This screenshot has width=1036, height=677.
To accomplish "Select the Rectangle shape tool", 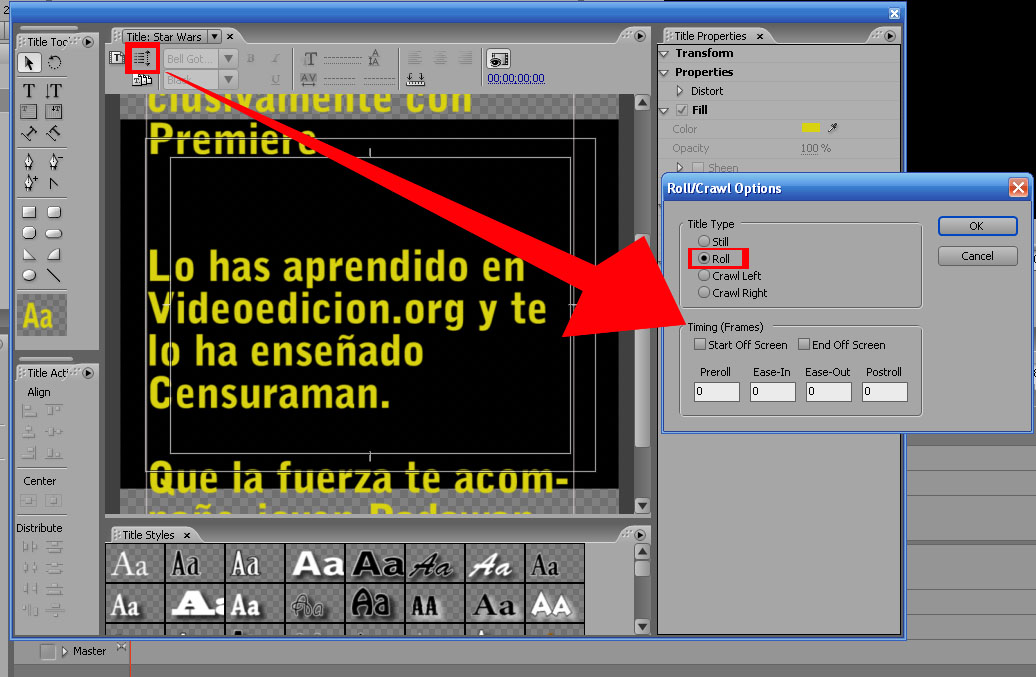I will click(29, 212).
